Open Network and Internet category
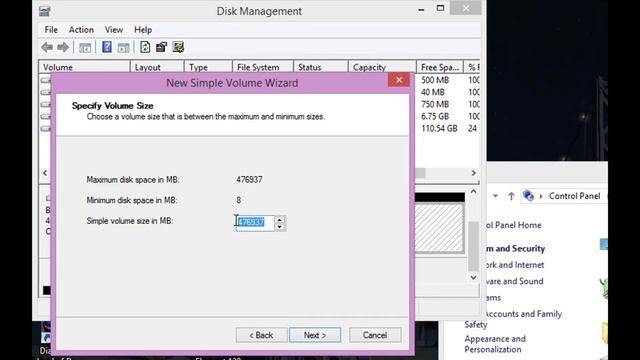The height and width of the screenshot is (360, 640). click(515, 265)
